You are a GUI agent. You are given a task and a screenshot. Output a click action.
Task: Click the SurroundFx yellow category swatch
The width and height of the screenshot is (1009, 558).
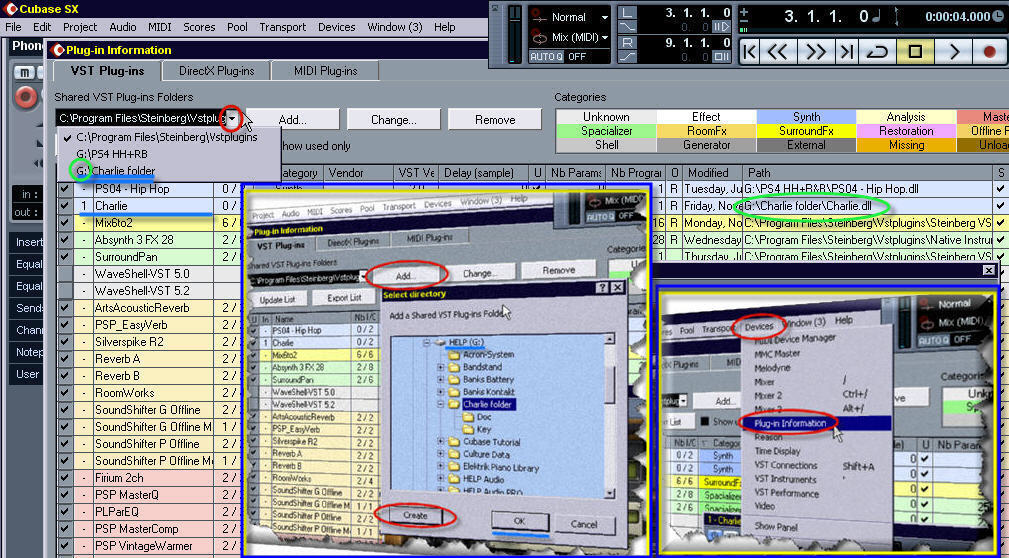[806, 131]
